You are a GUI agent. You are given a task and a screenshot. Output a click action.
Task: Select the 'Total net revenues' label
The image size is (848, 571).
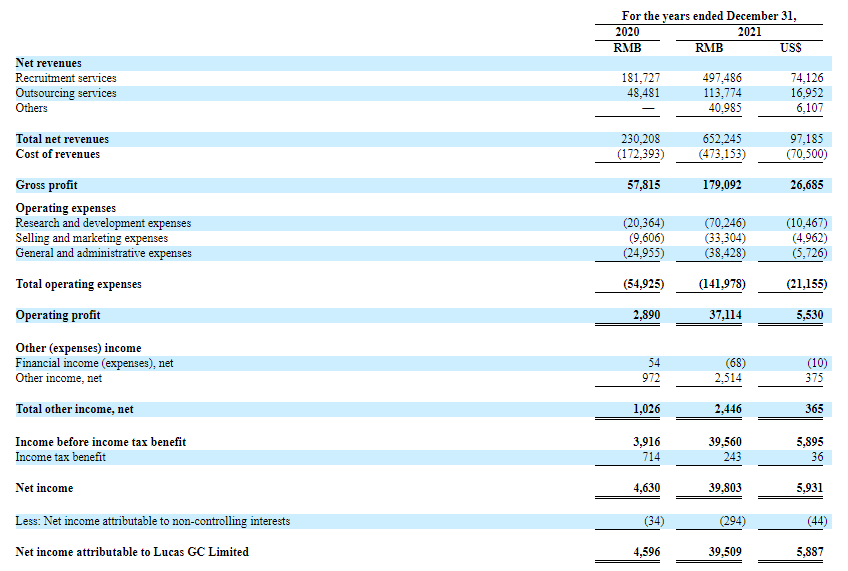pos(62,140)
